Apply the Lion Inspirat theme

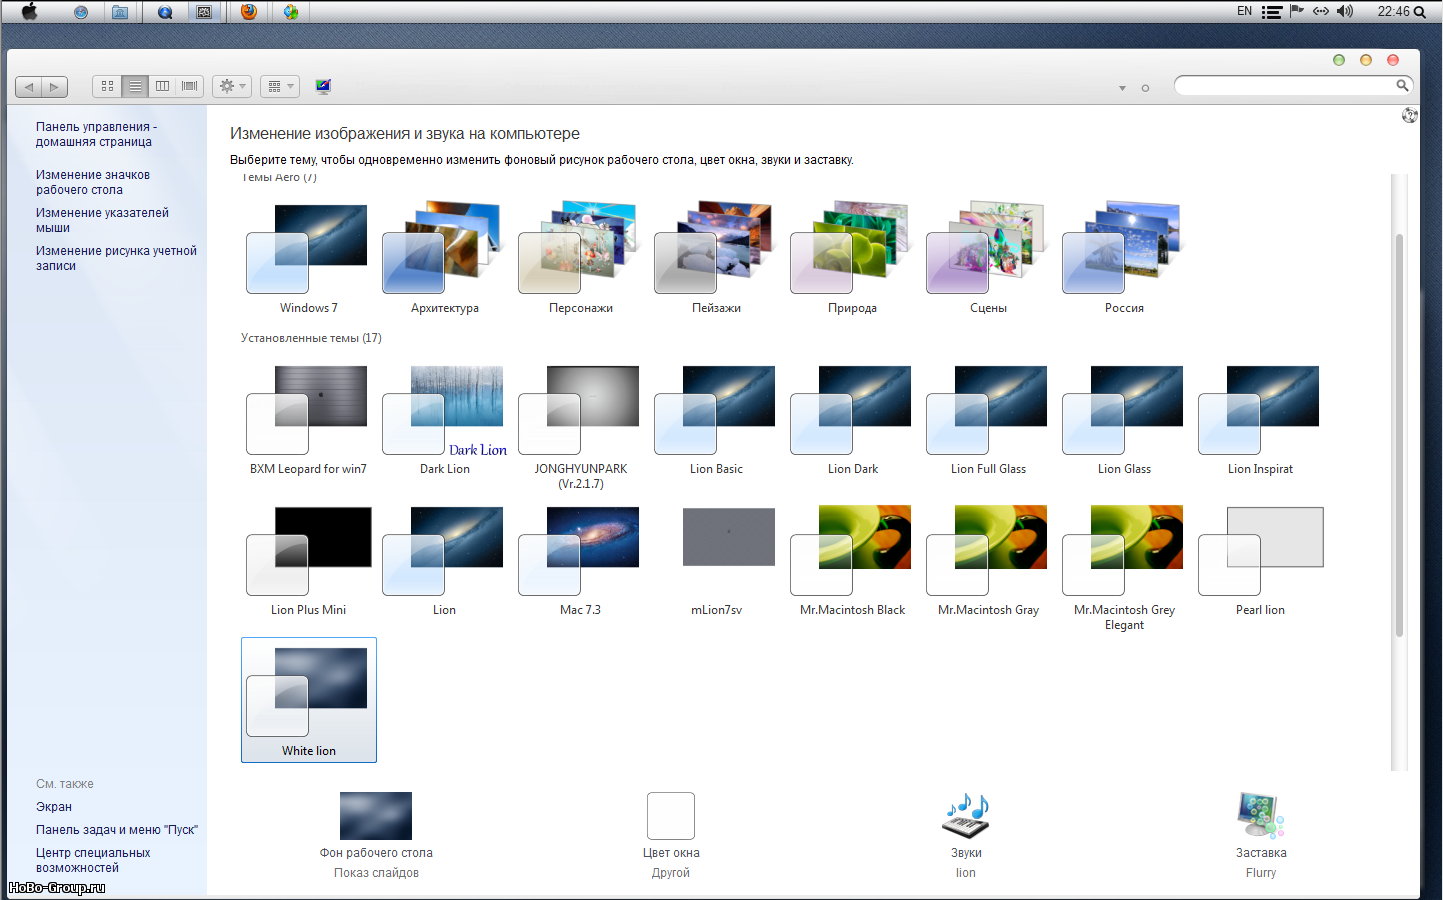click(1260, 420)
